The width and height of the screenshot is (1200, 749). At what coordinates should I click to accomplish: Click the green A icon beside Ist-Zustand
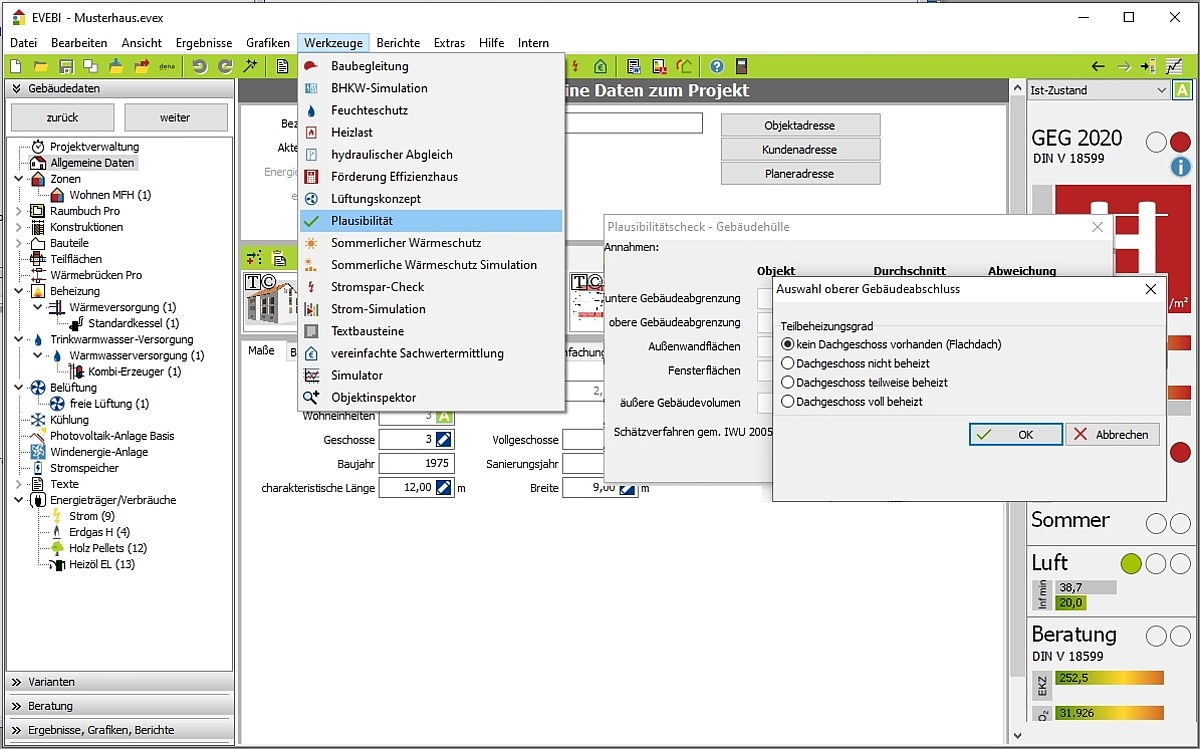(x=1183, y=90)
